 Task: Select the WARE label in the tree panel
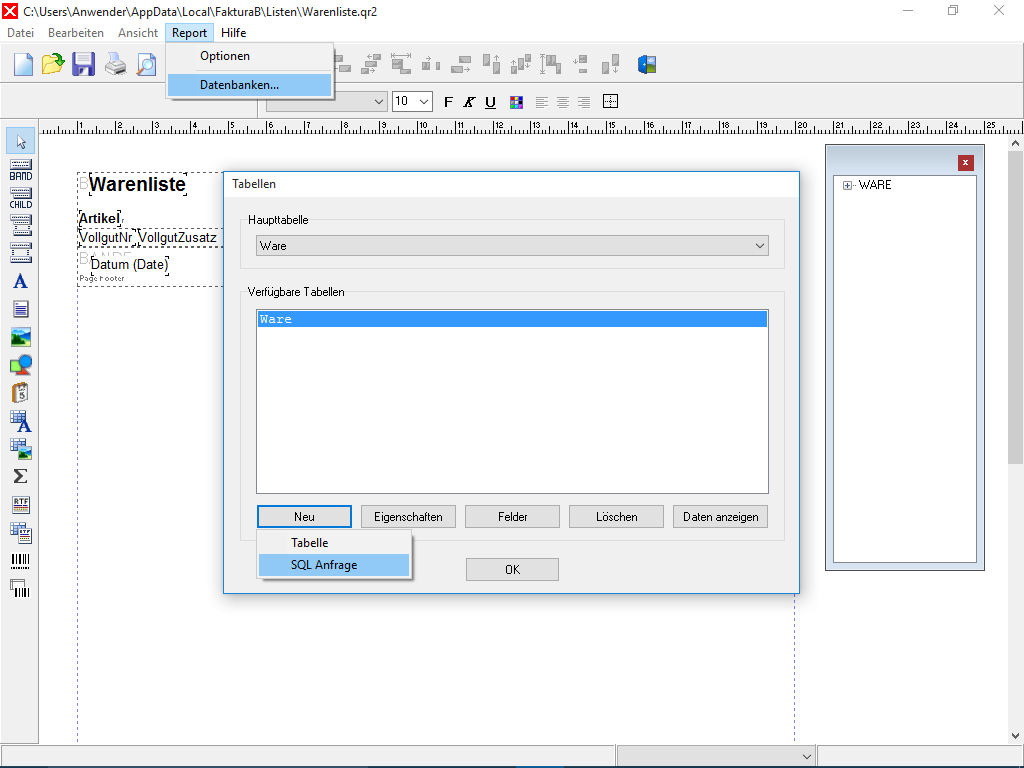tap(875, 185)
